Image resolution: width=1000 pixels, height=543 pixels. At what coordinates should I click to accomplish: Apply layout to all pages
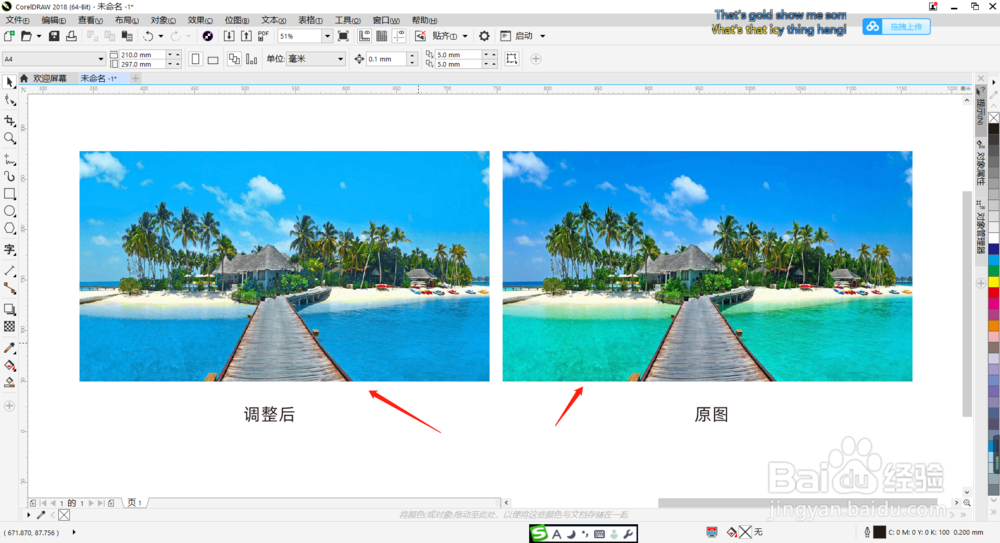[234, 59]
